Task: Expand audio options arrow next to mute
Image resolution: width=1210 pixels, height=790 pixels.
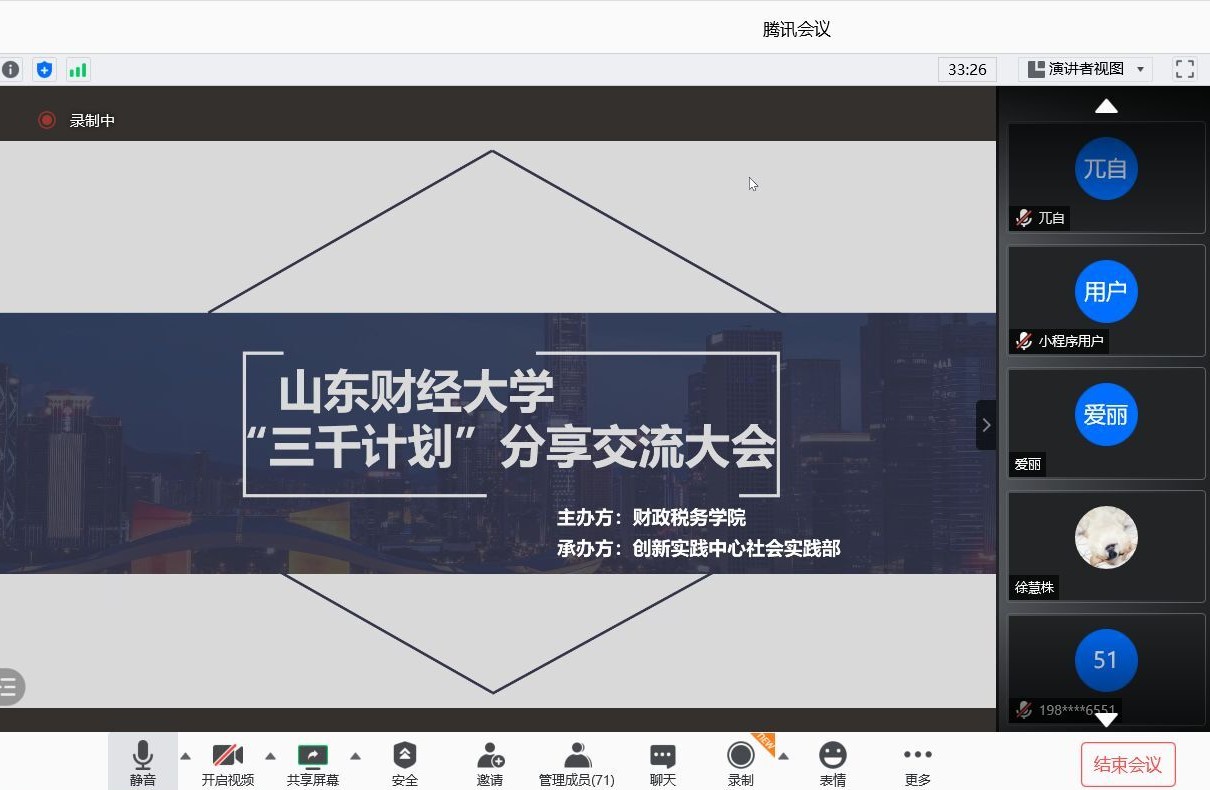Action: coord(185,756)
